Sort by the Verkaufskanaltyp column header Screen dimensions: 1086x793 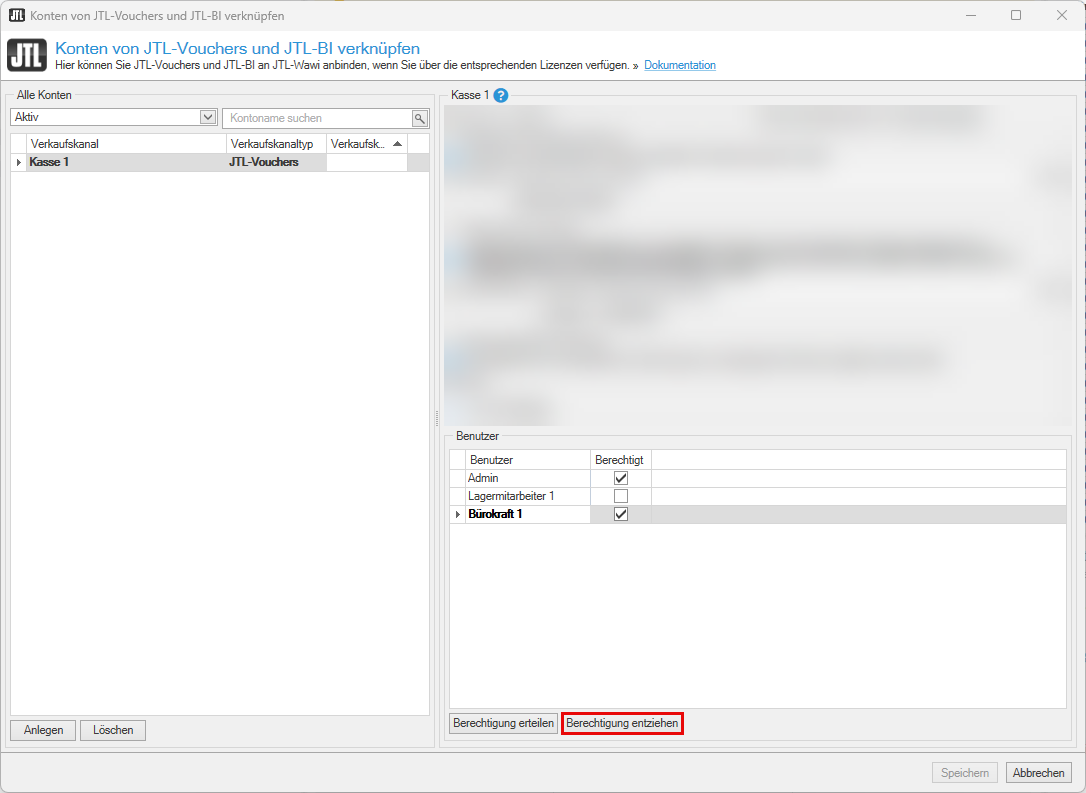point(276,144)
